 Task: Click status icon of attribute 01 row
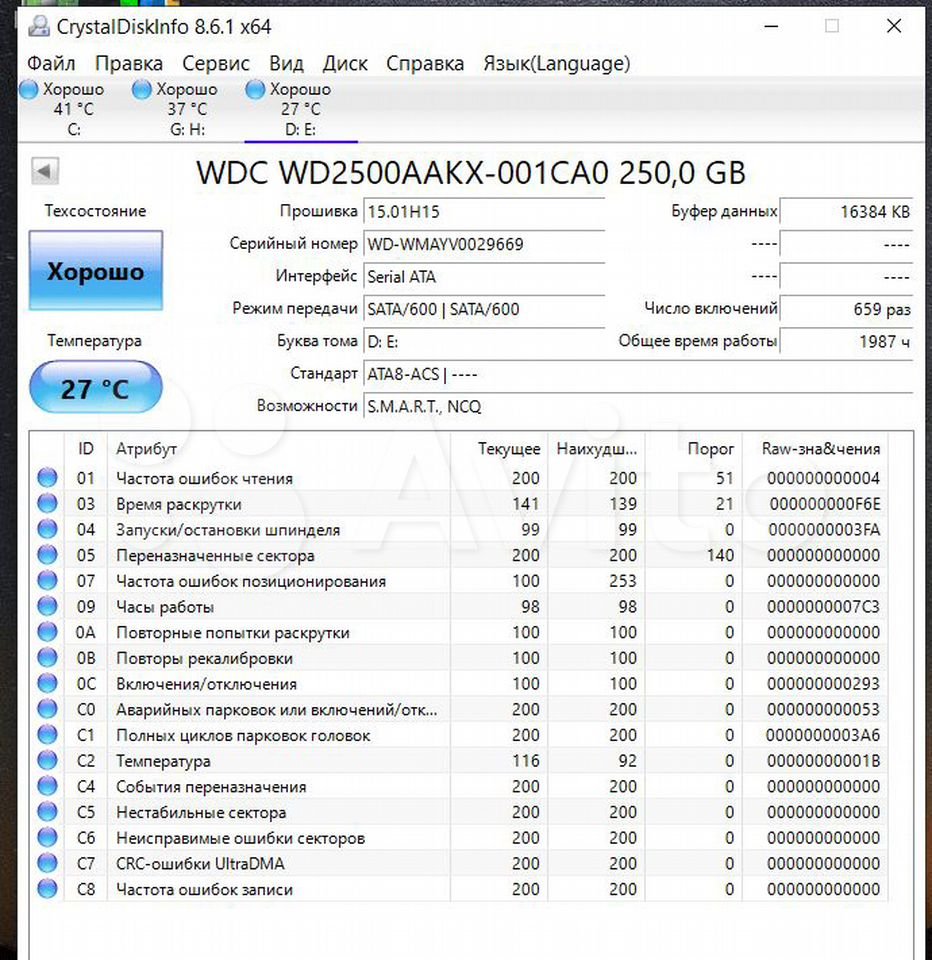pyautogui.click(x=47, y=478)
